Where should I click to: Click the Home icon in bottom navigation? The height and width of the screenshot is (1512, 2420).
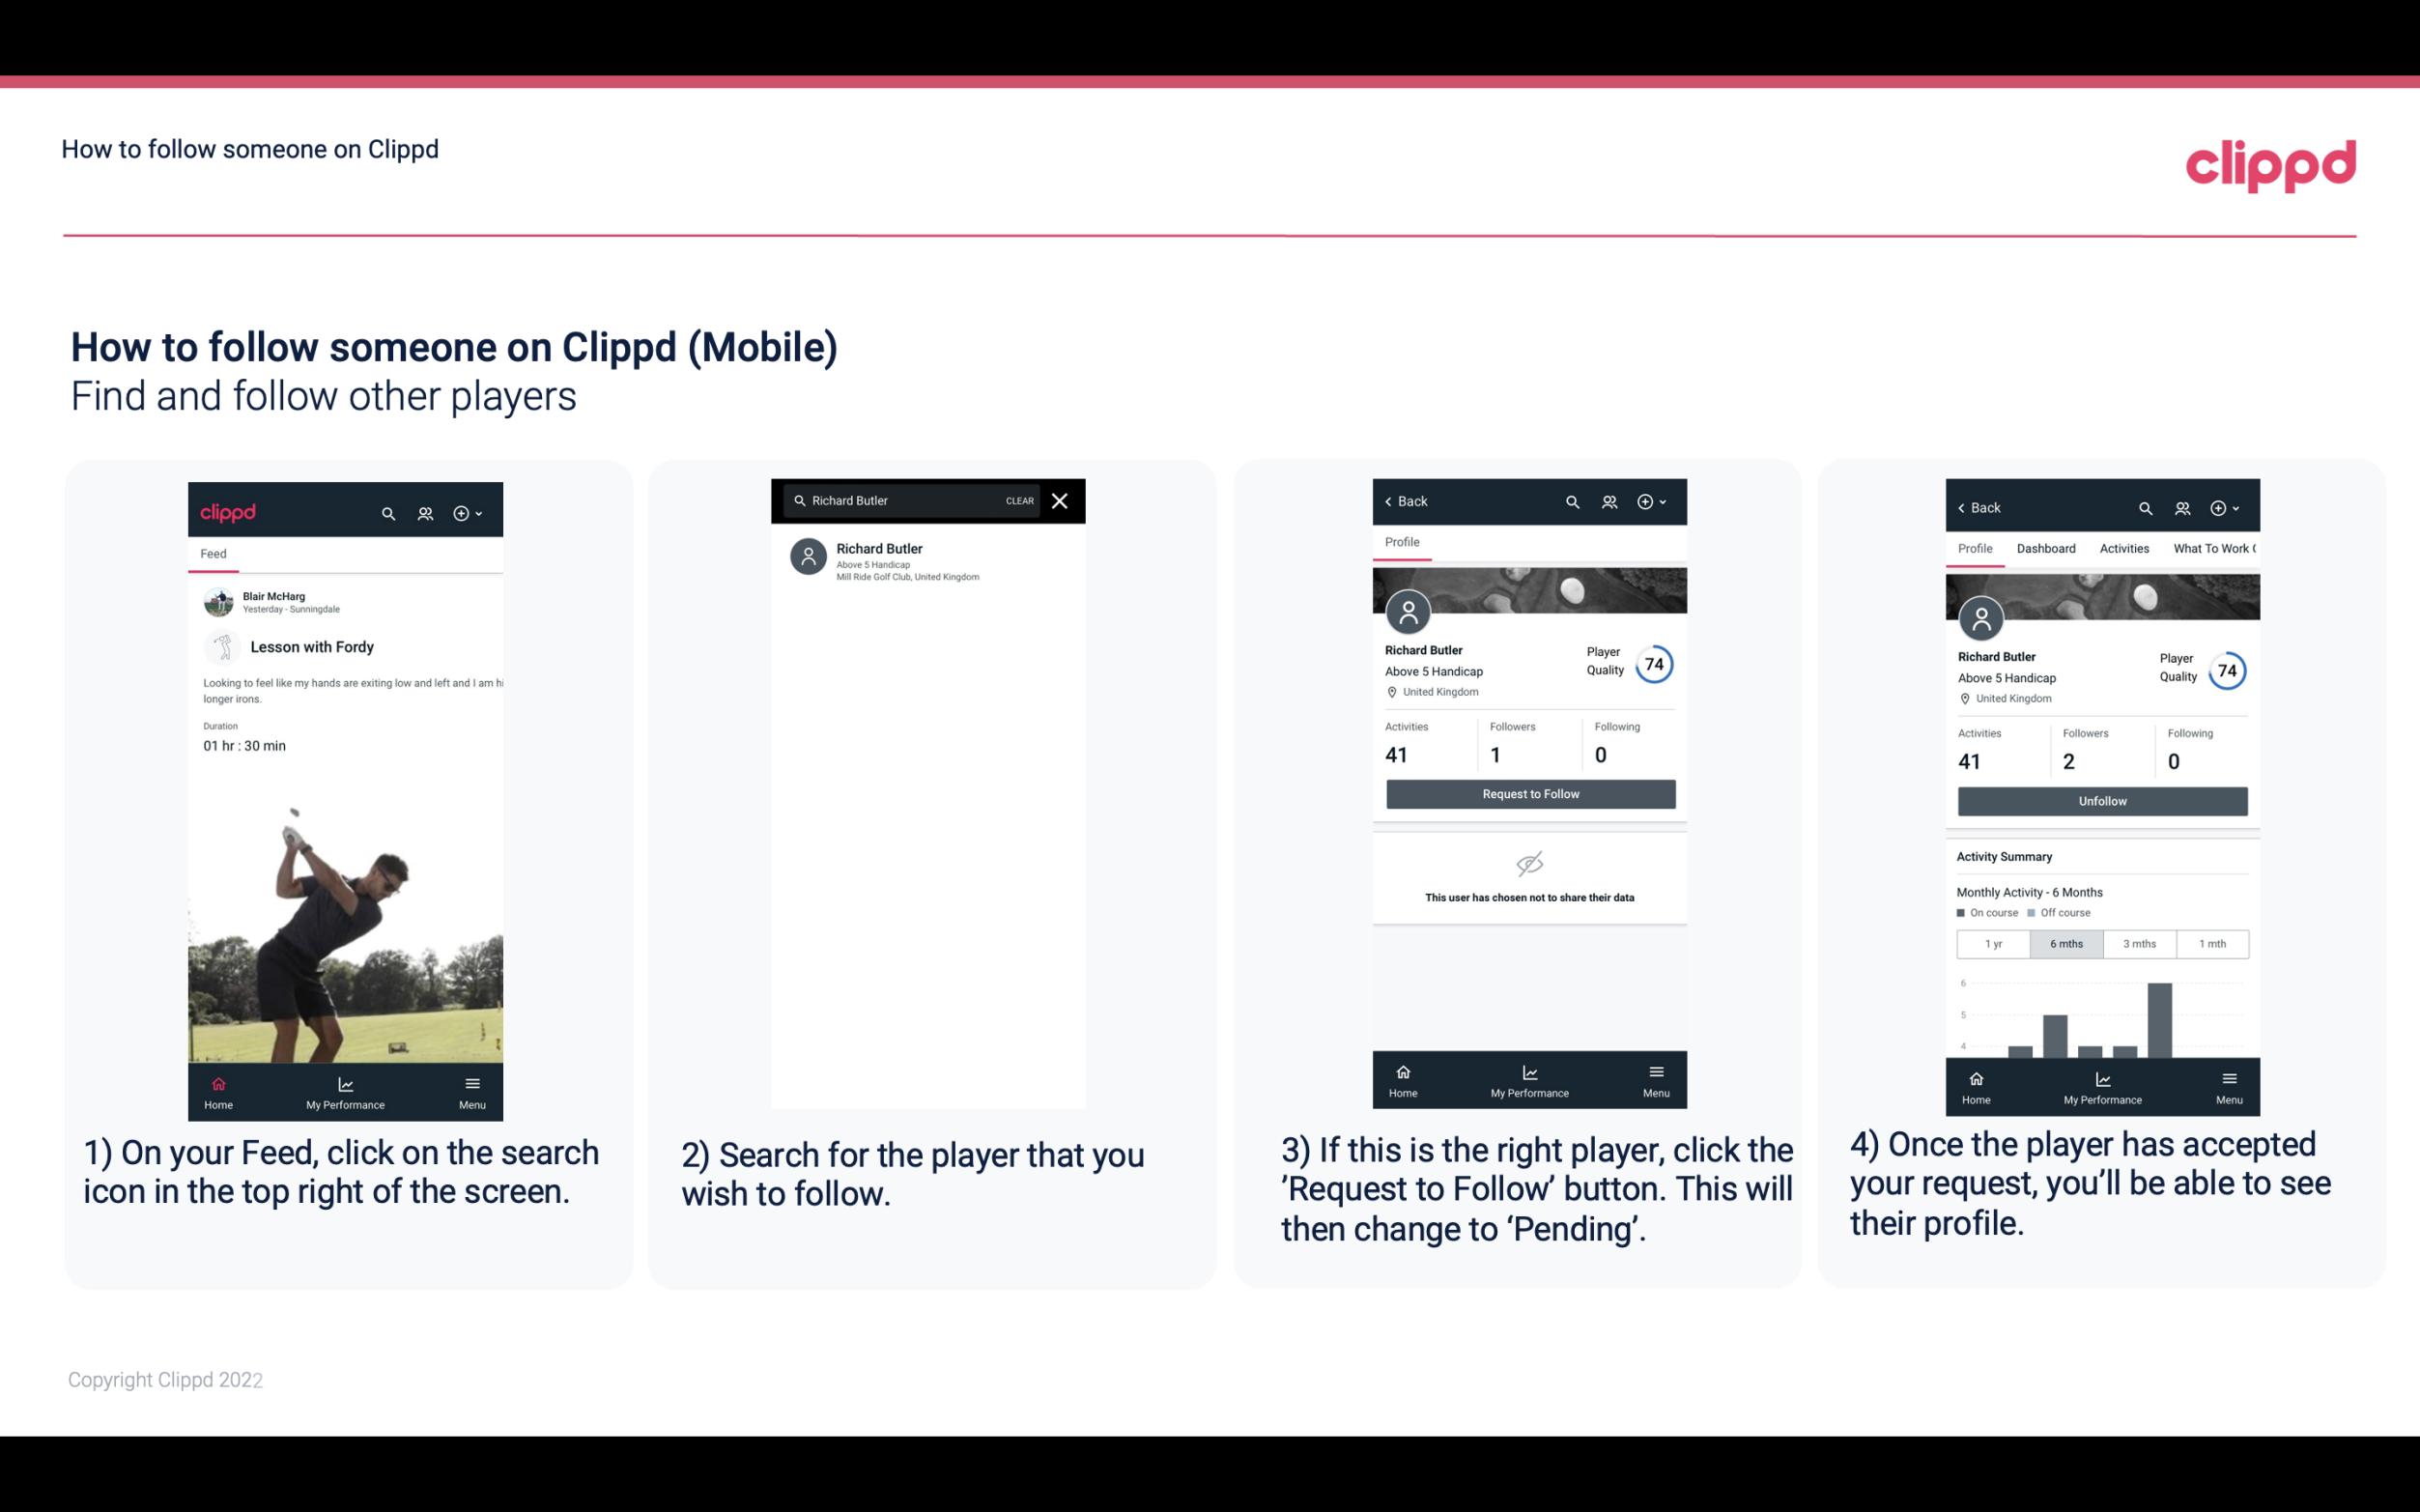coord(217,1082)
